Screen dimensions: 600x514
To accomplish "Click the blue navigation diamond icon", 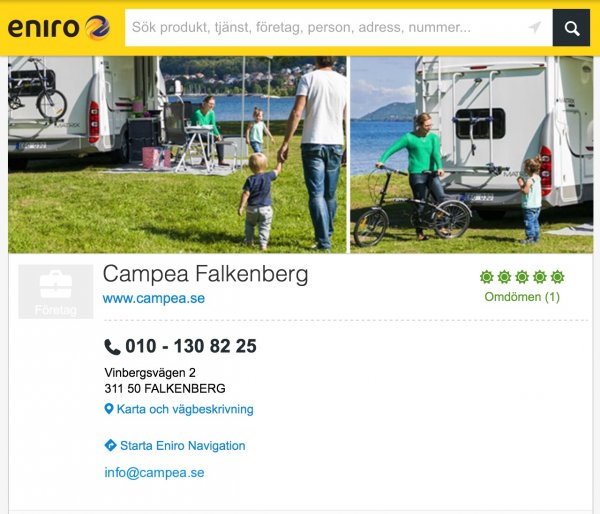I will 110,445.
